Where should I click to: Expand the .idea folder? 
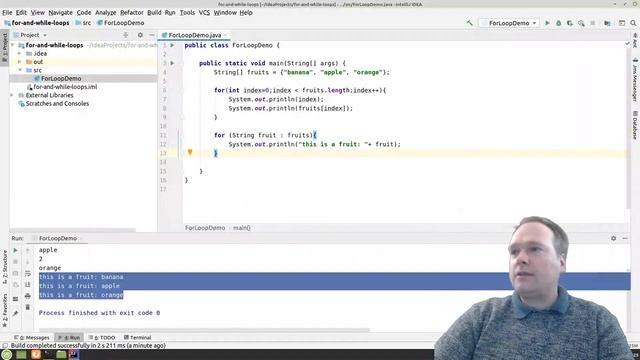click(x=20, y=53)
